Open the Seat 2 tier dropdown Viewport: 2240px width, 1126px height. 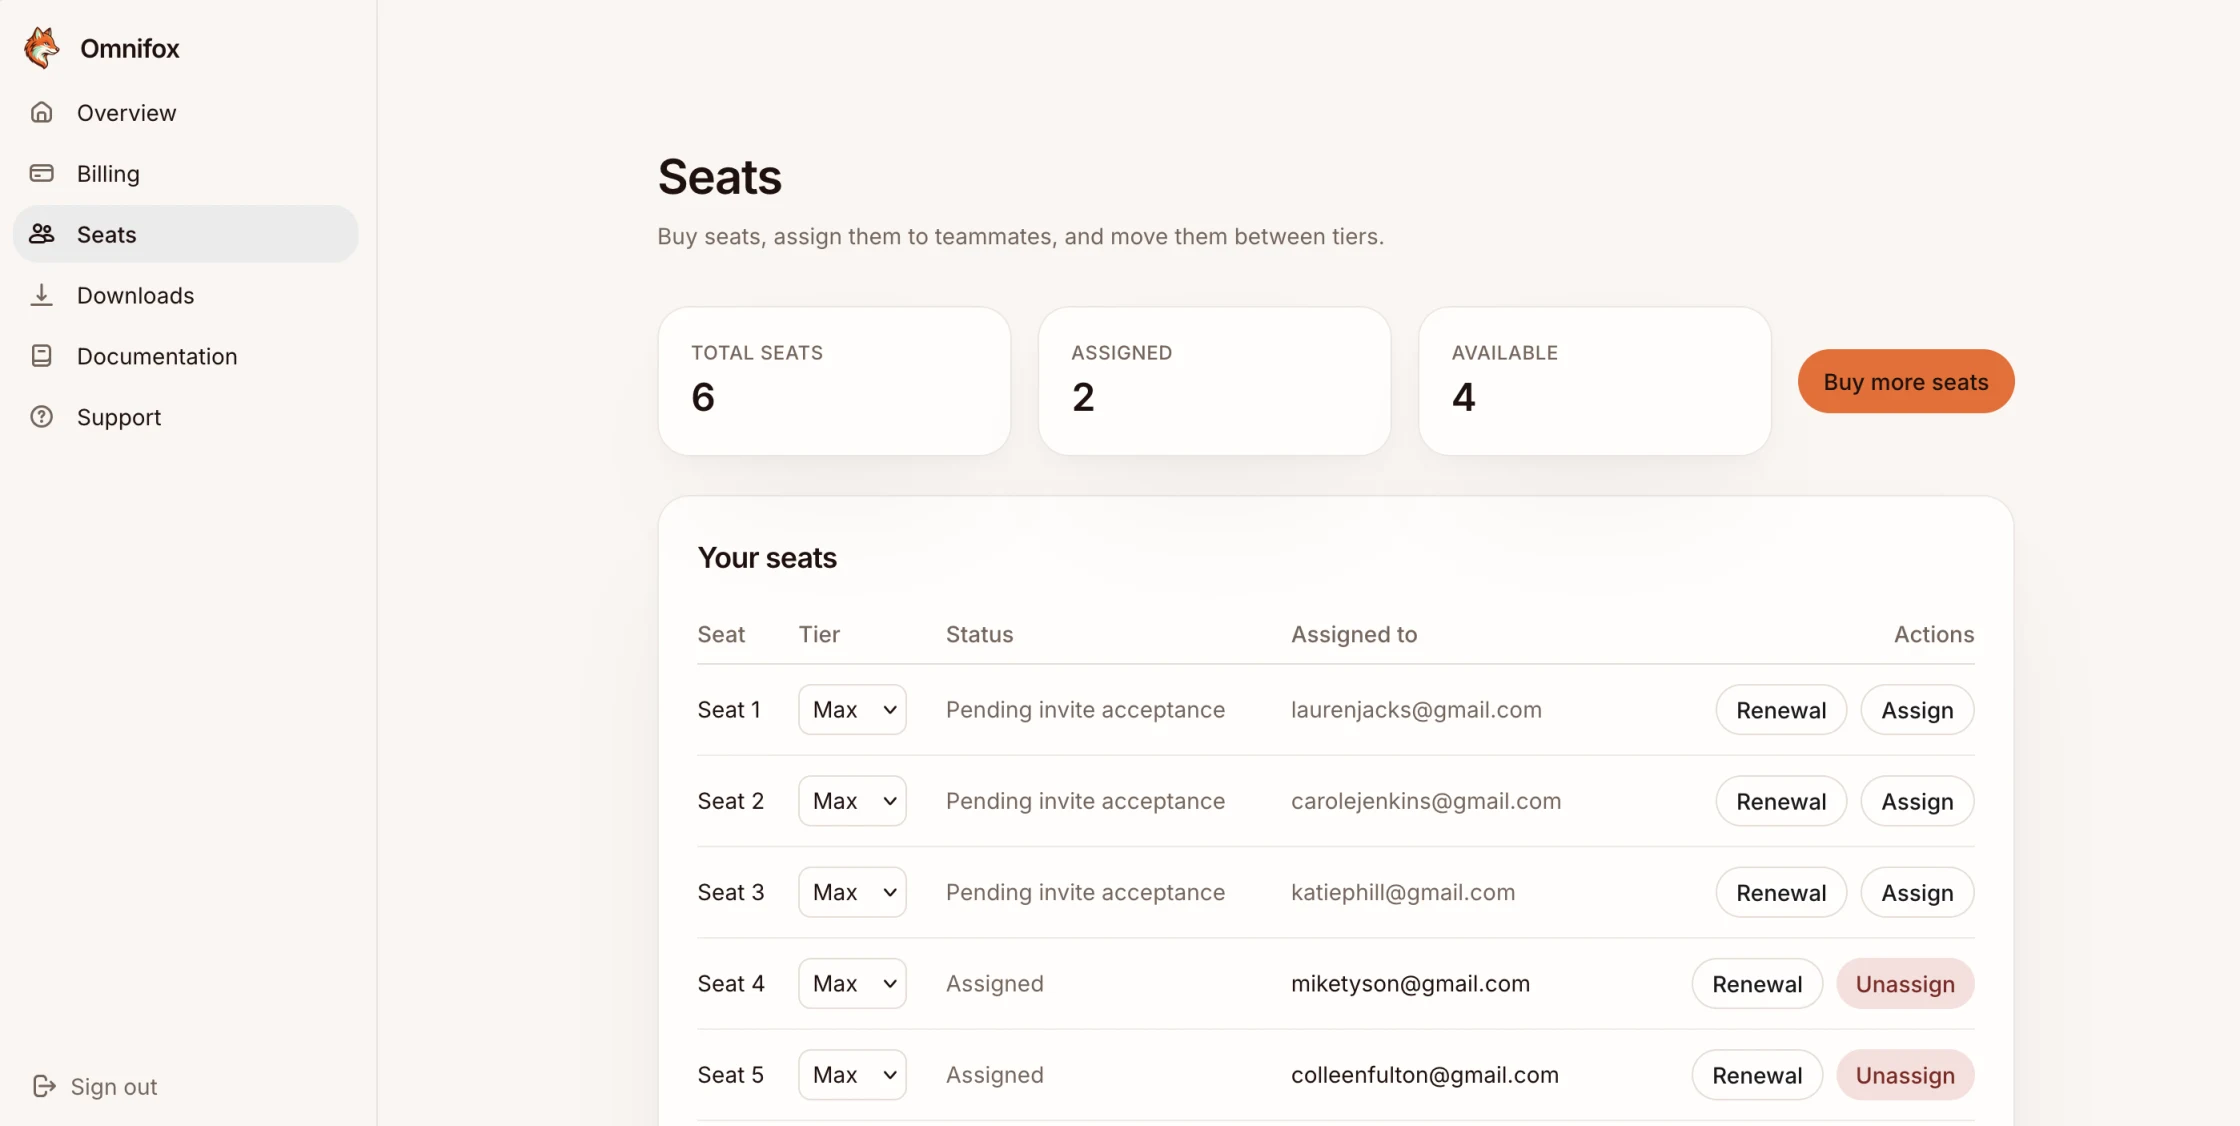point(852,800)
